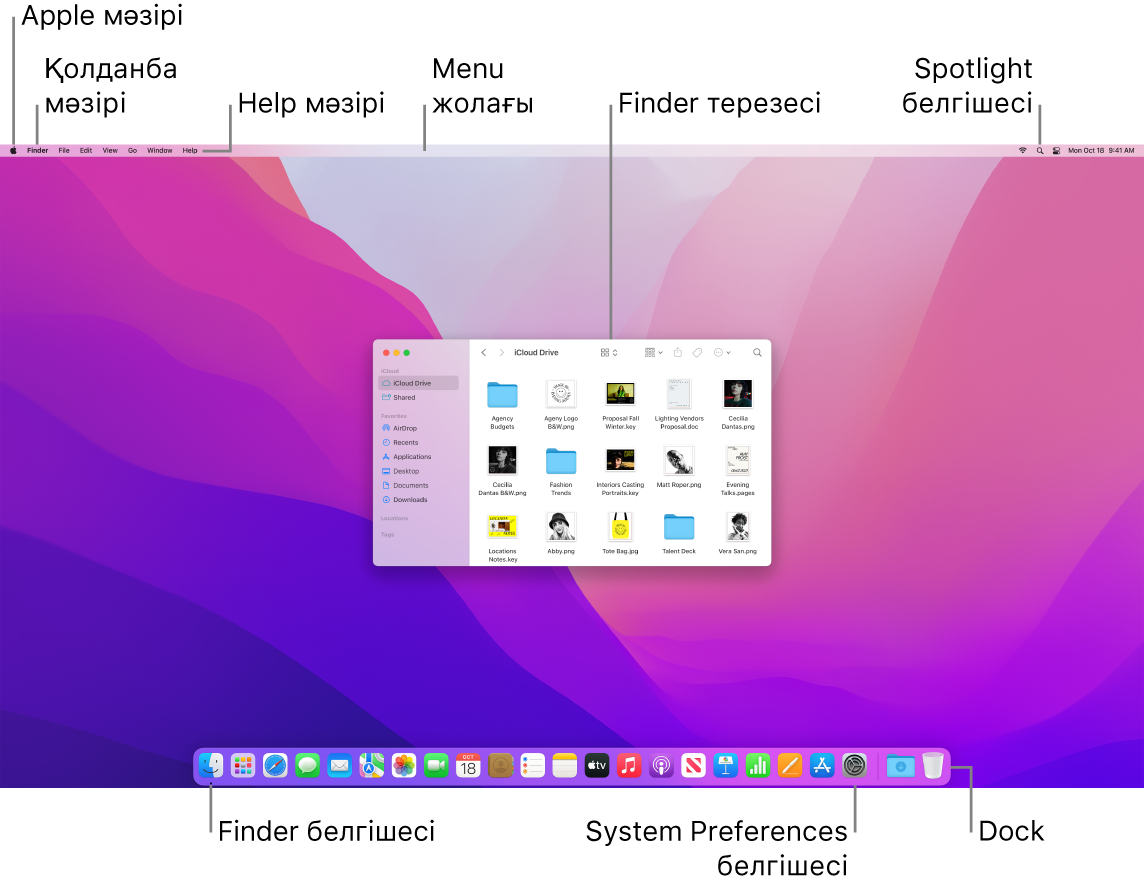Open System Preferences gear in Dock
1144x888 pixels.
854,765
